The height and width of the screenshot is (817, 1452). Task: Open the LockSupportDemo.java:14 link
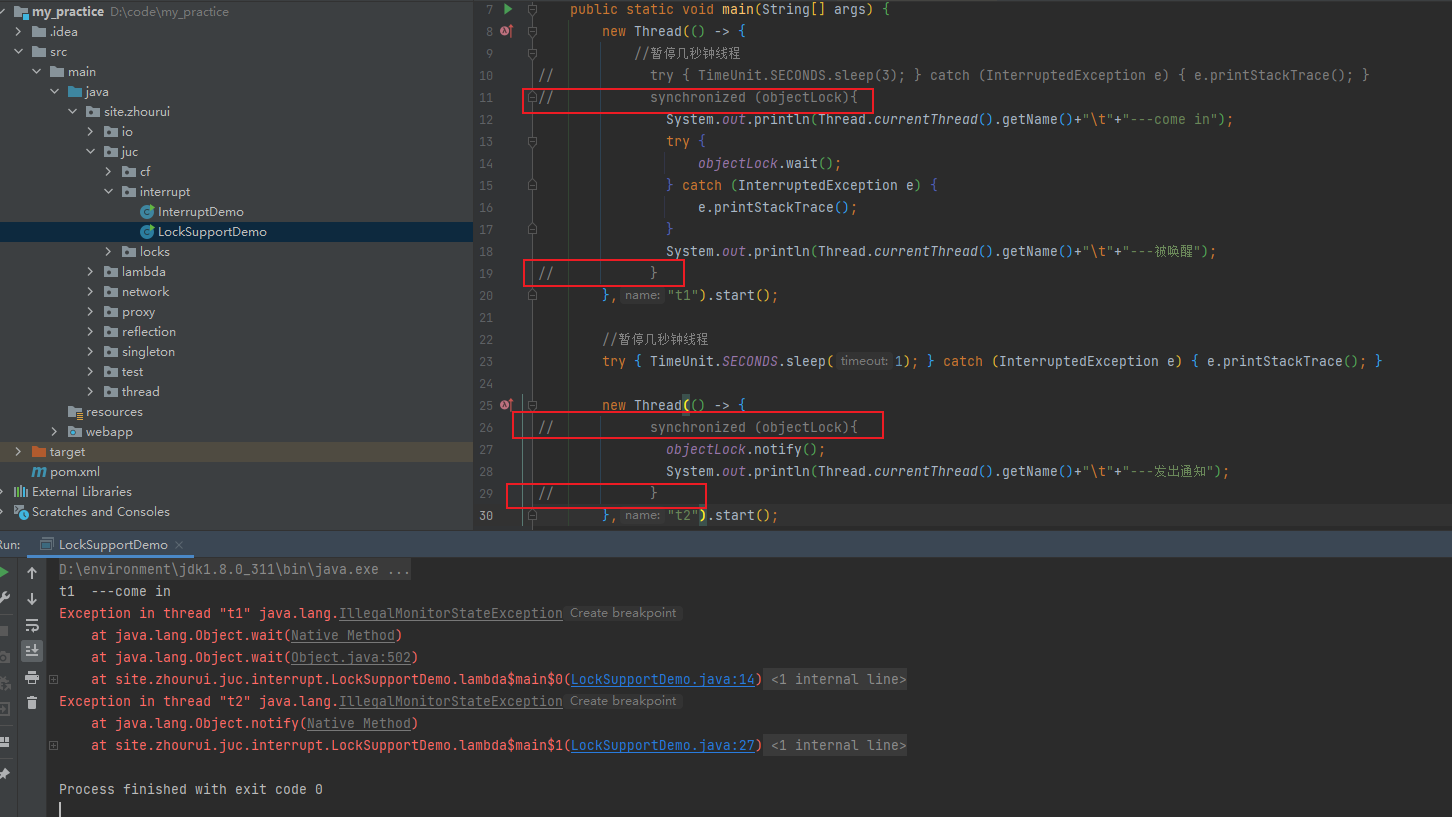[663, 680]
